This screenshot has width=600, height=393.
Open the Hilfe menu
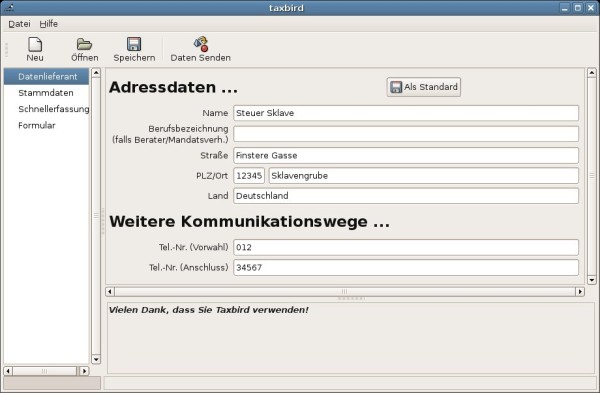point(49,24)
